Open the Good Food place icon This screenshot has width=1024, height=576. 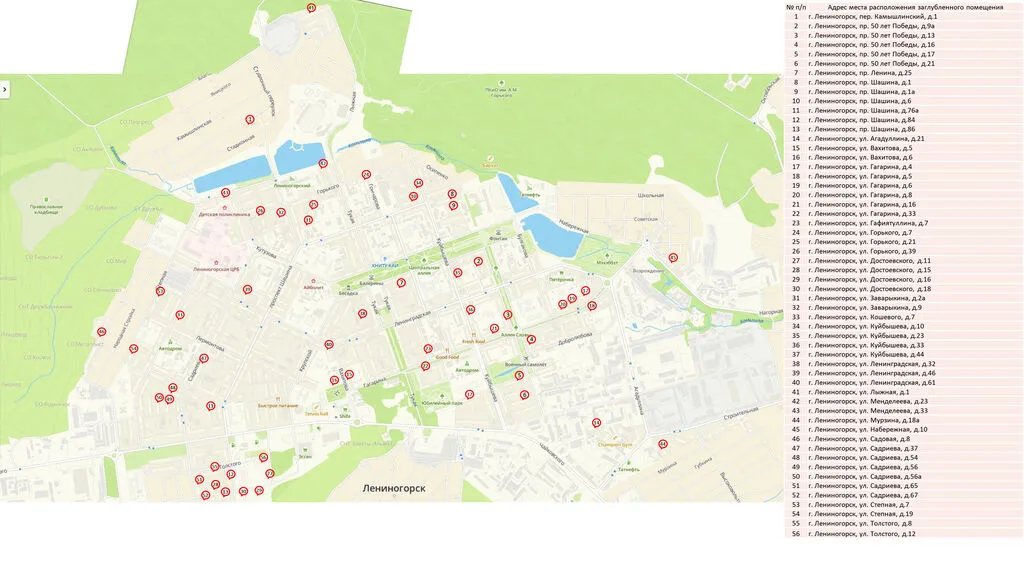446,349
